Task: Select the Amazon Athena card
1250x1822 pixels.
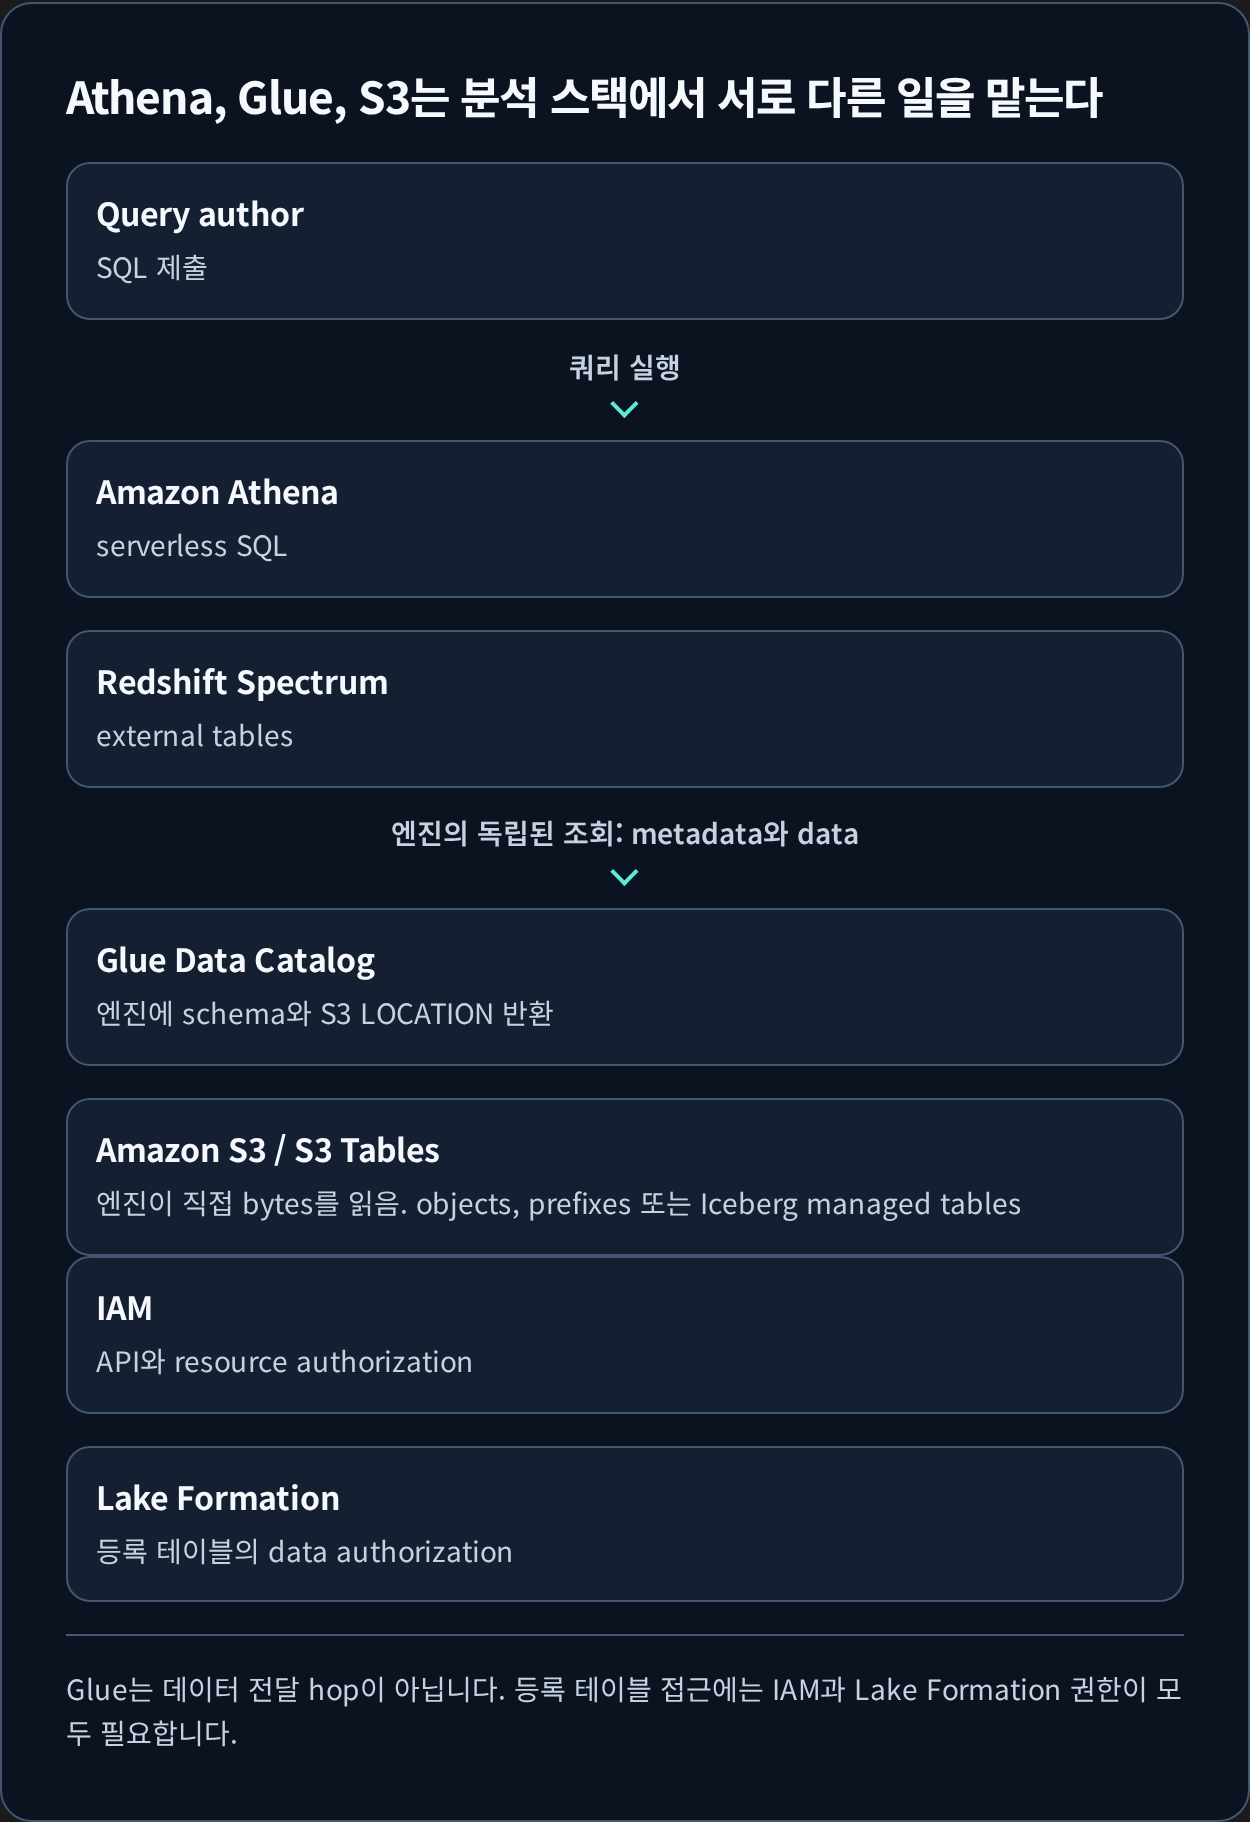Action: pos(625,519)
